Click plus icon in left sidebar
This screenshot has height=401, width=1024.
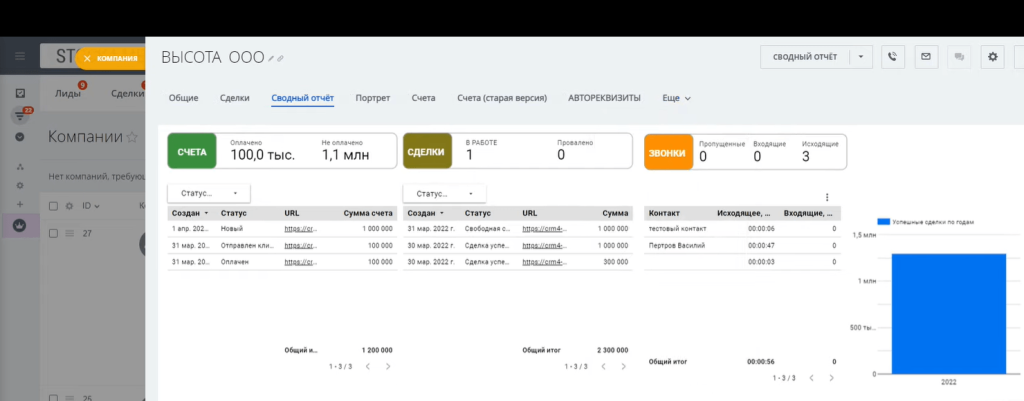click(x=20, y=204)
